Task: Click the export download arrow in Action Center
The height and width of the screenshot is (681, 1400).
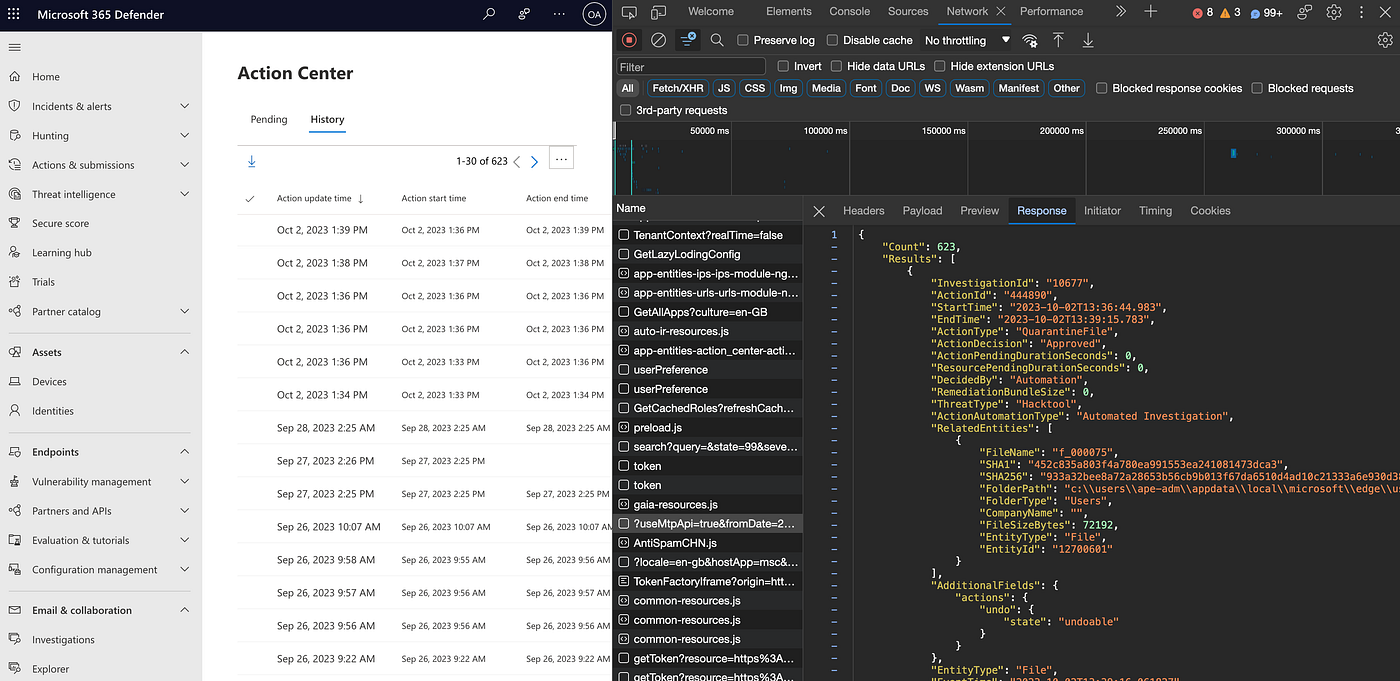Action: point(251,161)
